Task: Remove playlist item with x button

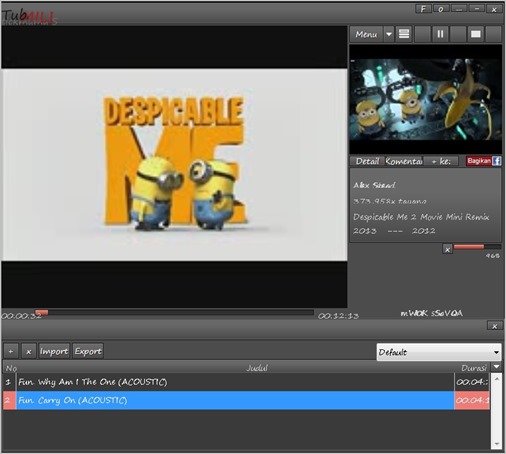Action: 29,351
